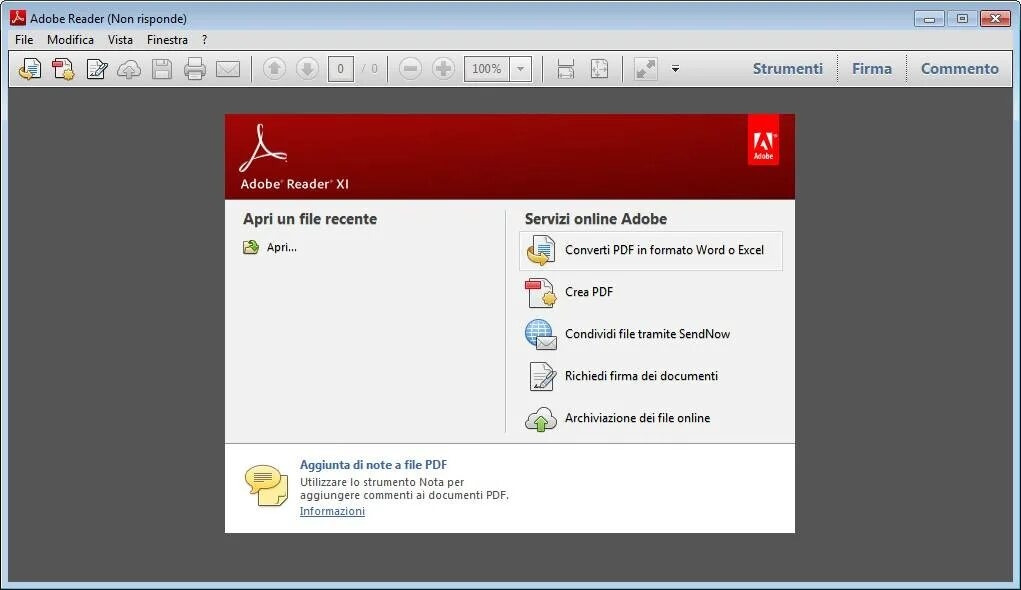Image resolution: width=1021 pixels, height=590 pixels.
Task: Minimize the Adobe Reader window
Action: pyautogui.click(x=929, y=19)
